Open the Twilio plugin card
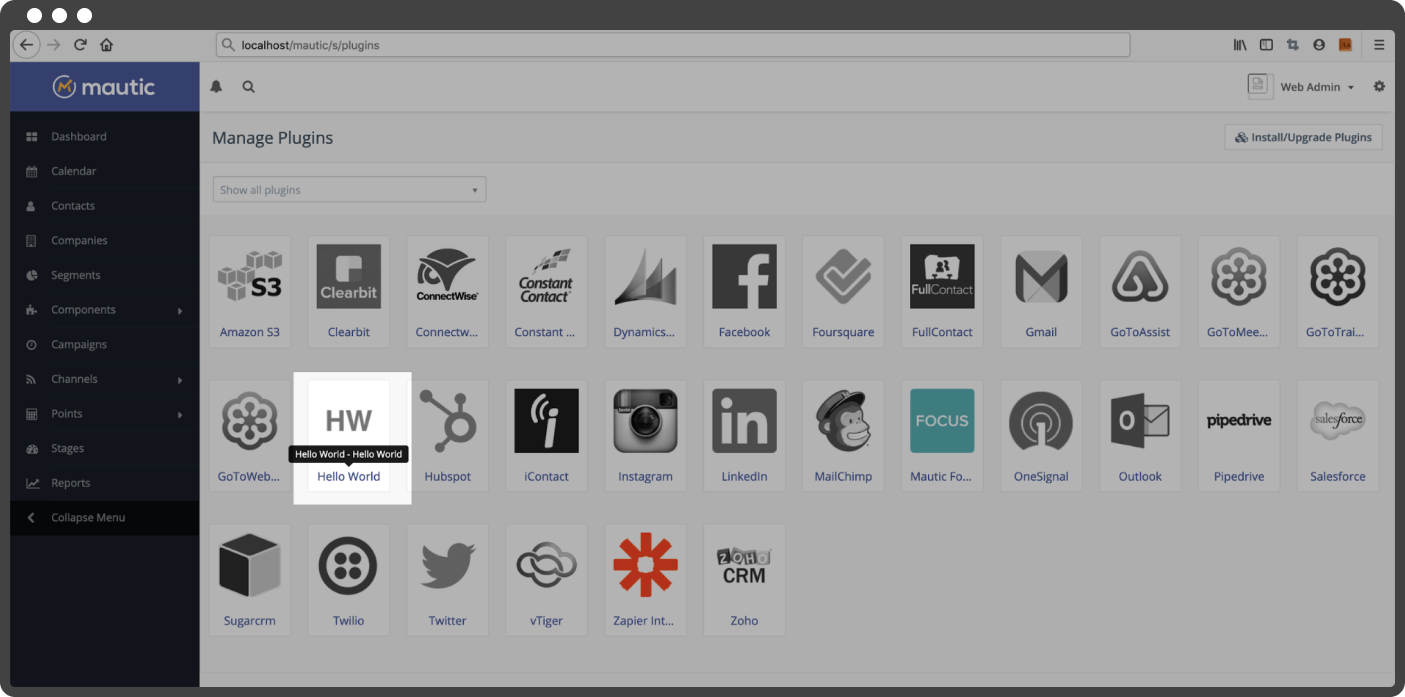This screenshot has width=1405, height=697. (x=349, y=579)
